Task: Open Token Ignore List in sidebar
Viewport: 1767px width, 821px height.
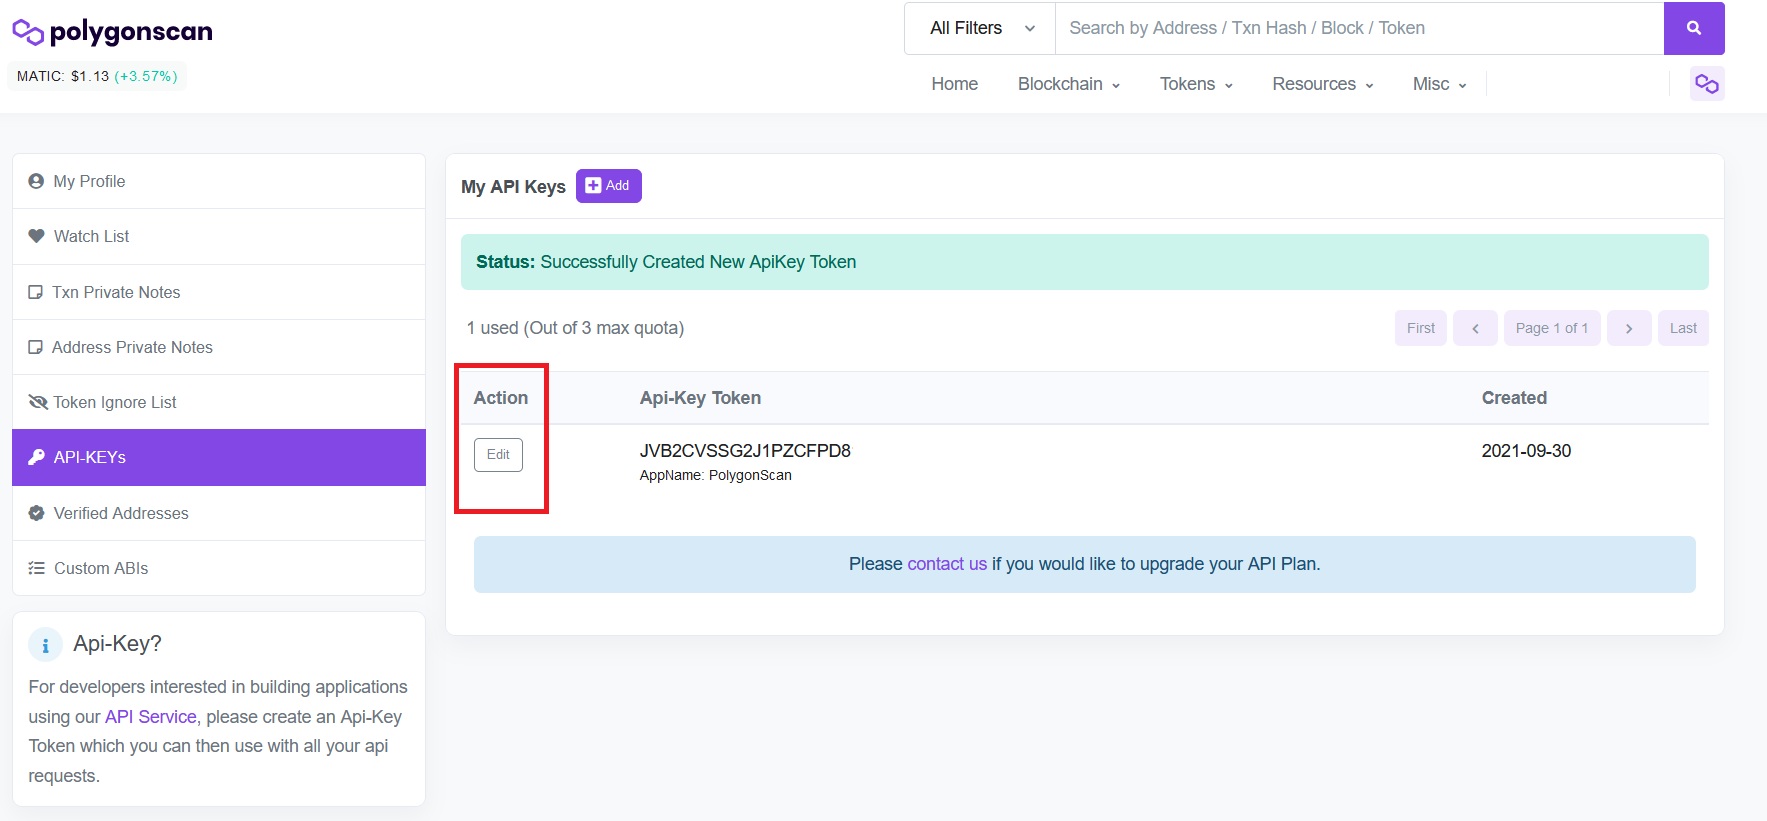Action: pos(114,402)
